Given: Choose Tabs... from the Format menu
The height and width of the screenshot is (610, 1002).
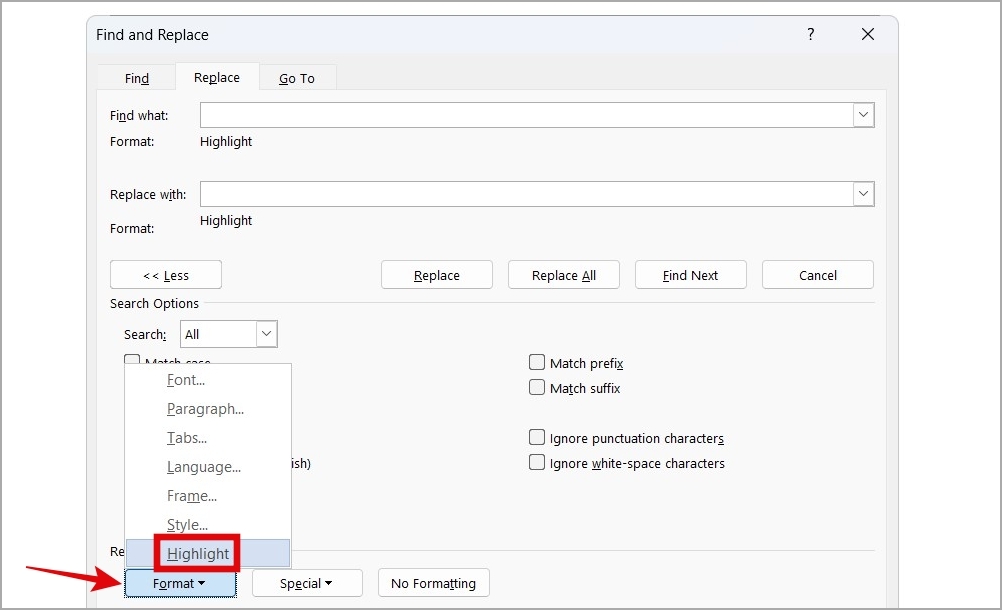Looking at the screenshot, I should tap(208, 438).
